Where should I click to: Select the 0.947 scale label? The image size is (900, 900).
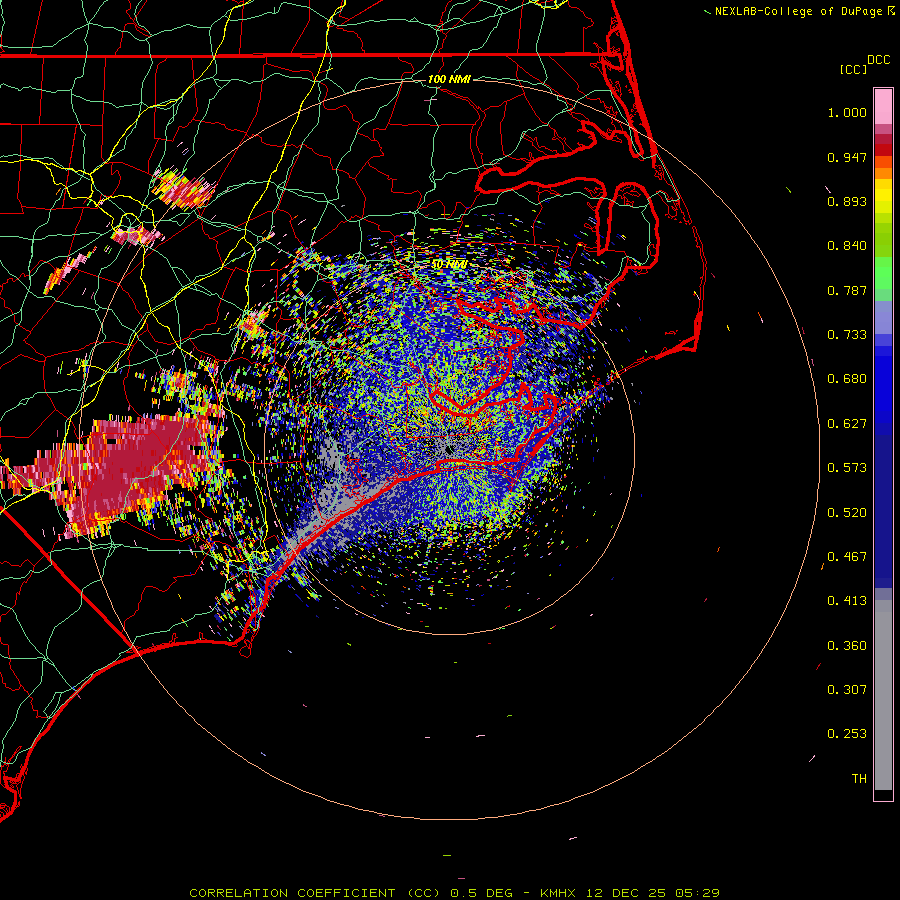tap(847, 157)
